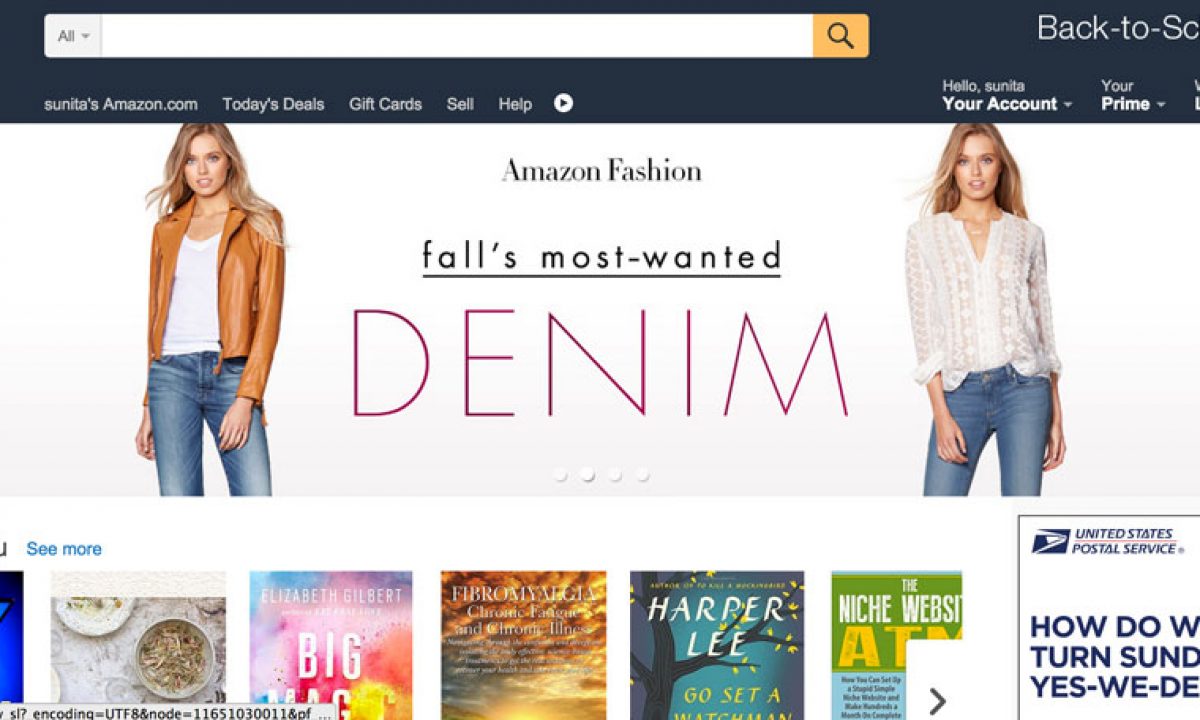Click the round play arrow icon beside Help
The height and width of the screenshot is (720, 1200).
(564, 103)
